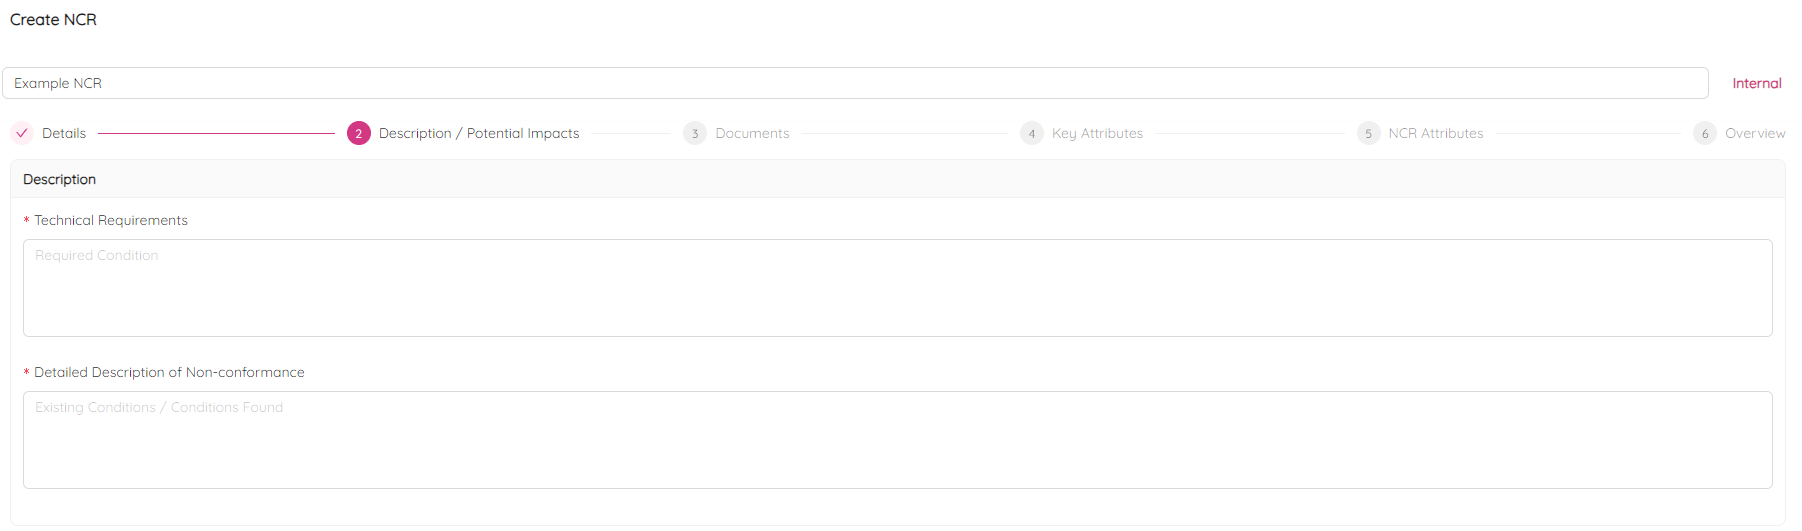Click into the Required Condition text area
Viewport: 1802px width, 531px height.
point(897,288)
